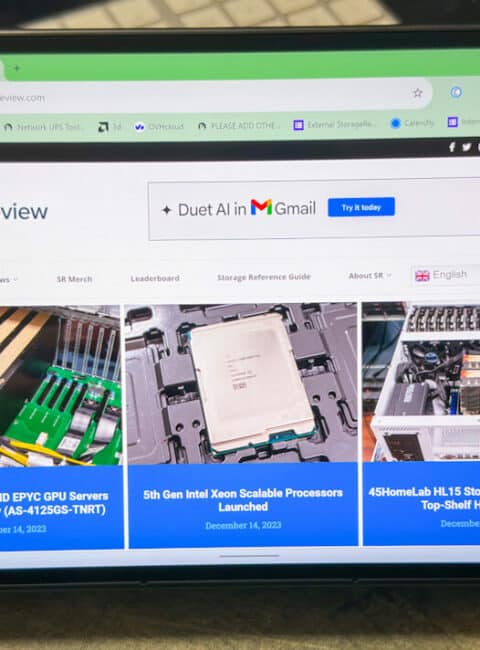The image size is (480, 650).
Task: Open a new browser tab with plus icon
Action: click(x=17, y=68)
